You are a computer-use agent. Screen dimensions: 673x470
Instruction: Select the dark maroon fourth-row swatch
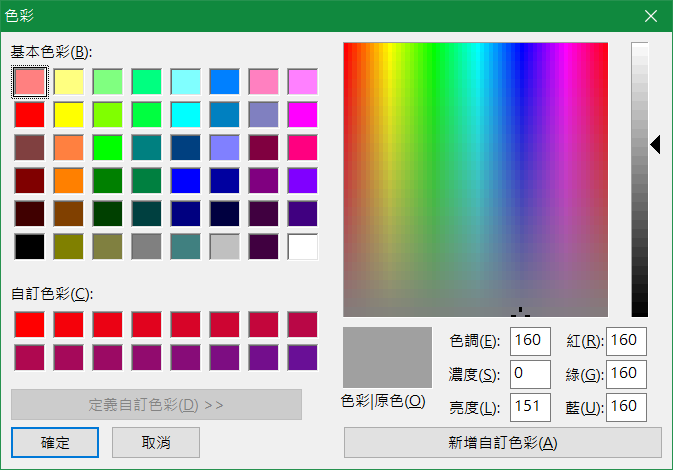tap(30, 181)
